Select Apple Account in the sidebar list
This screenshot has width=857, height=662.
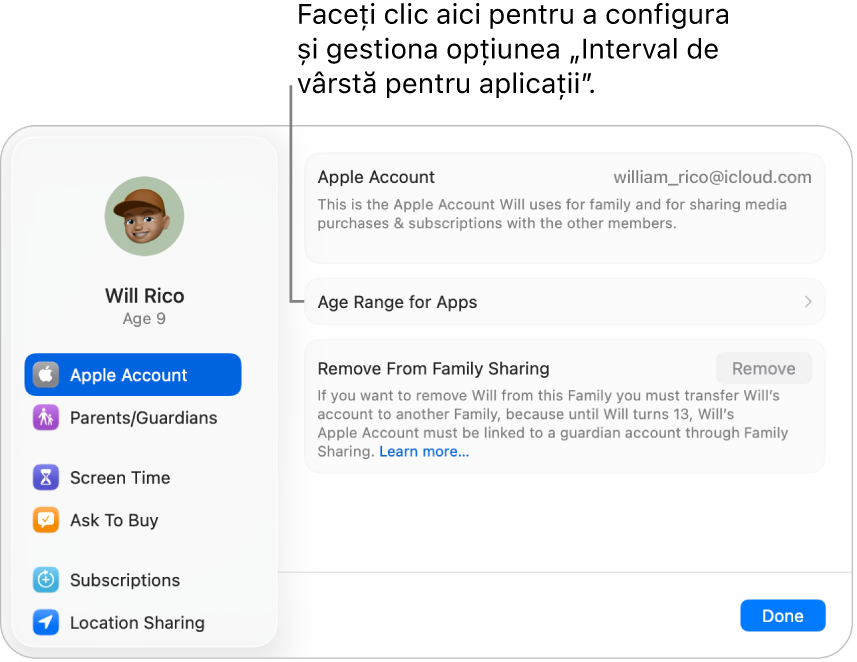pos(128,374)
